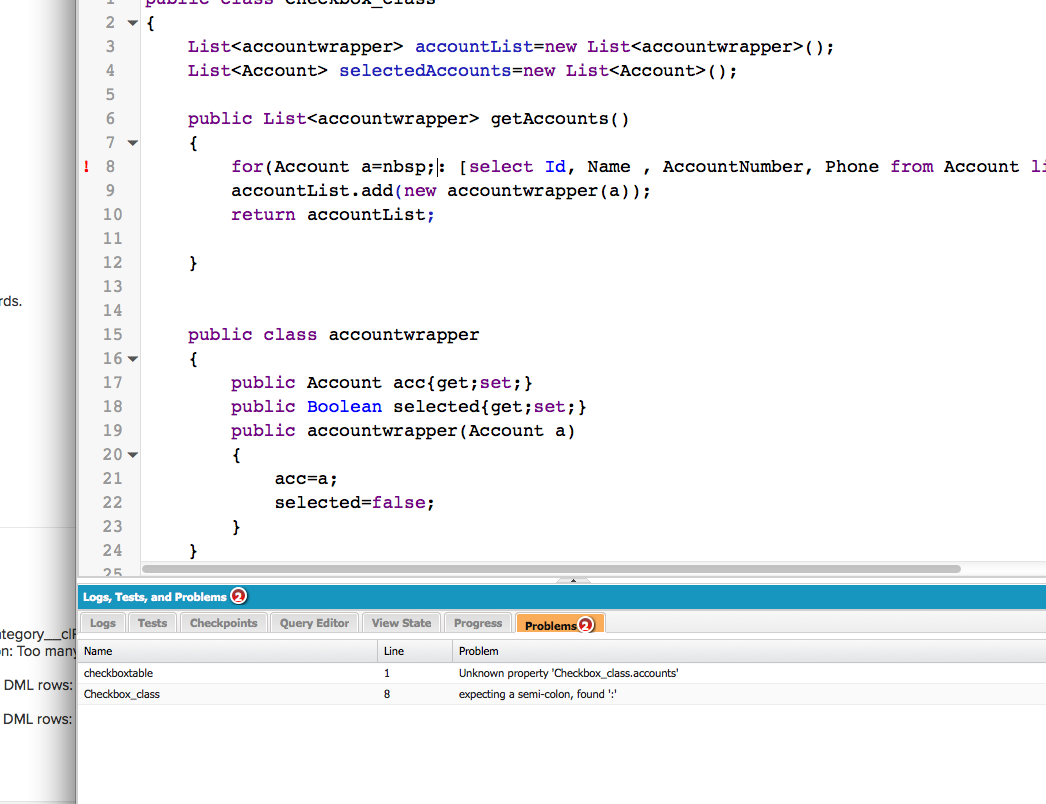Click the red badge on the Logs, Tests, and Problems header
This screenshot has height=804, width=1046.
(238, 597)
